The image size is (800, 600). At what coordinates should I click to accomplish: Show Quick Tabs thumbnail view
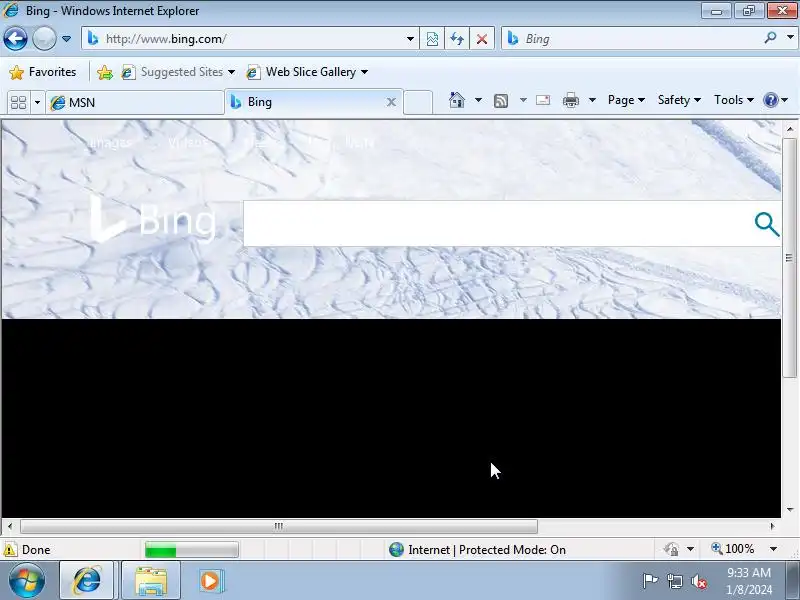pyautogui.click(x=18, y=103)
